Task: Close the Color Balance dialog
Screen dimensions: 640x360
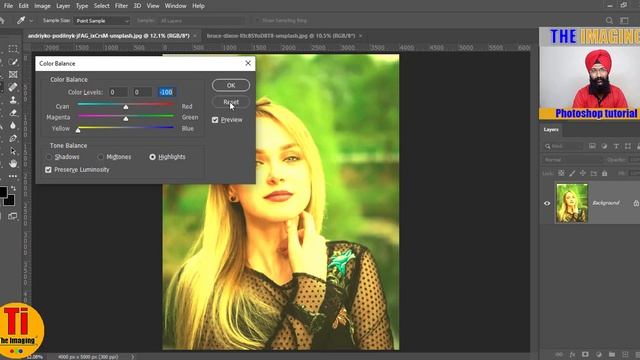Action: click(x=248, y=63)
